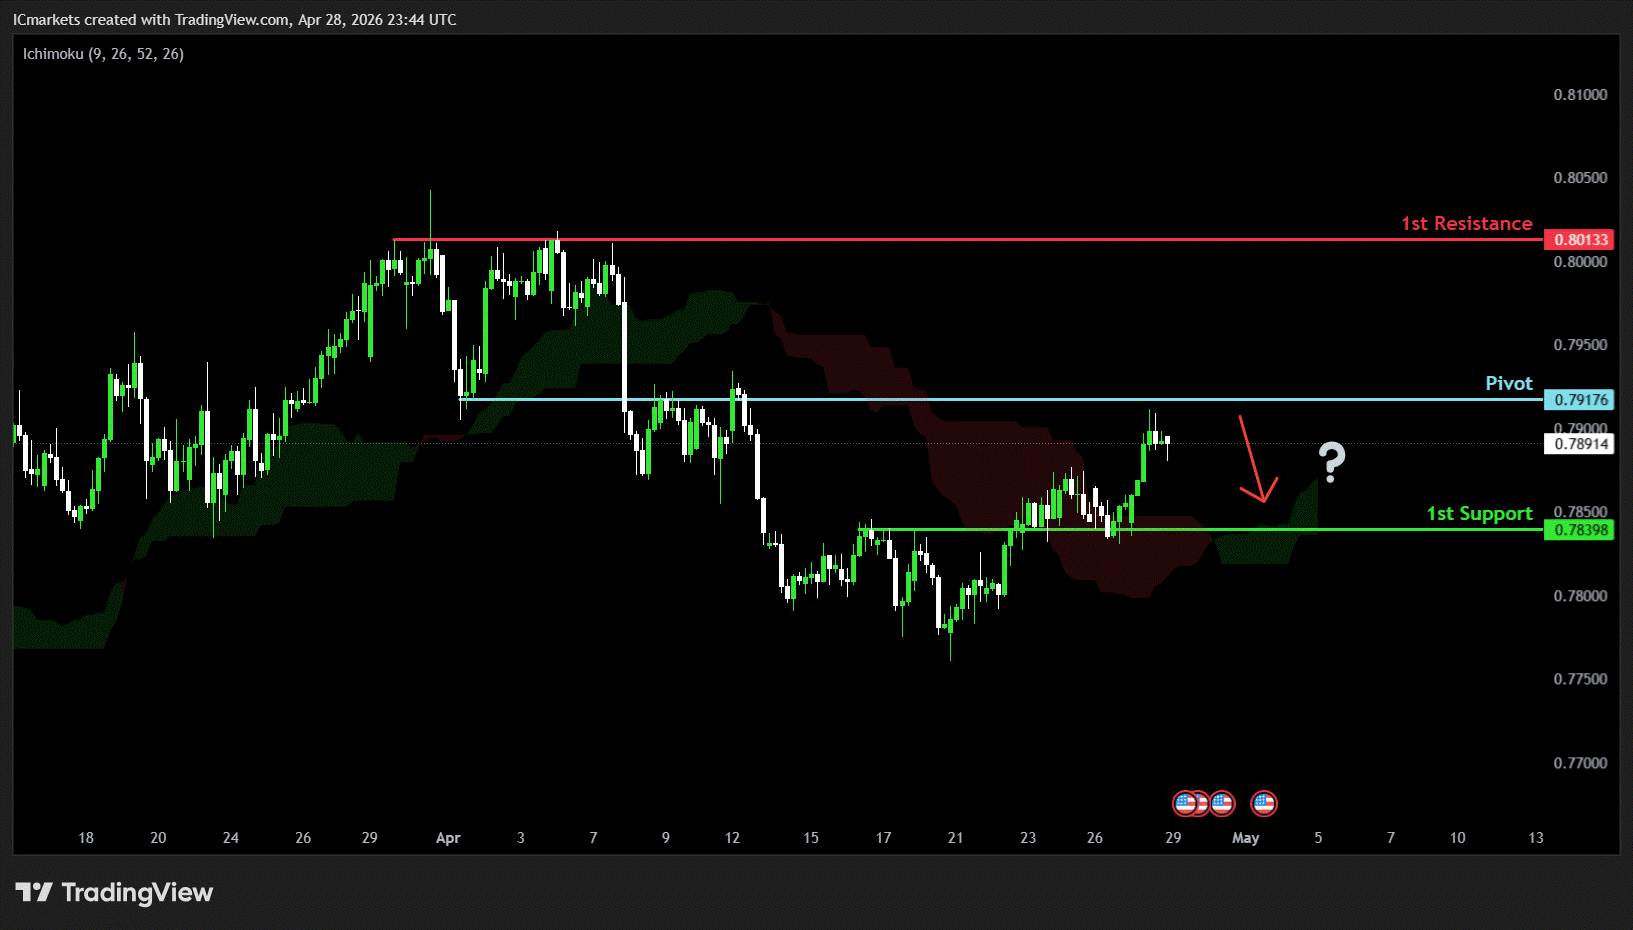Click the 1st Resistance text label
The image size is (1633, 930).
[1466, 224]
